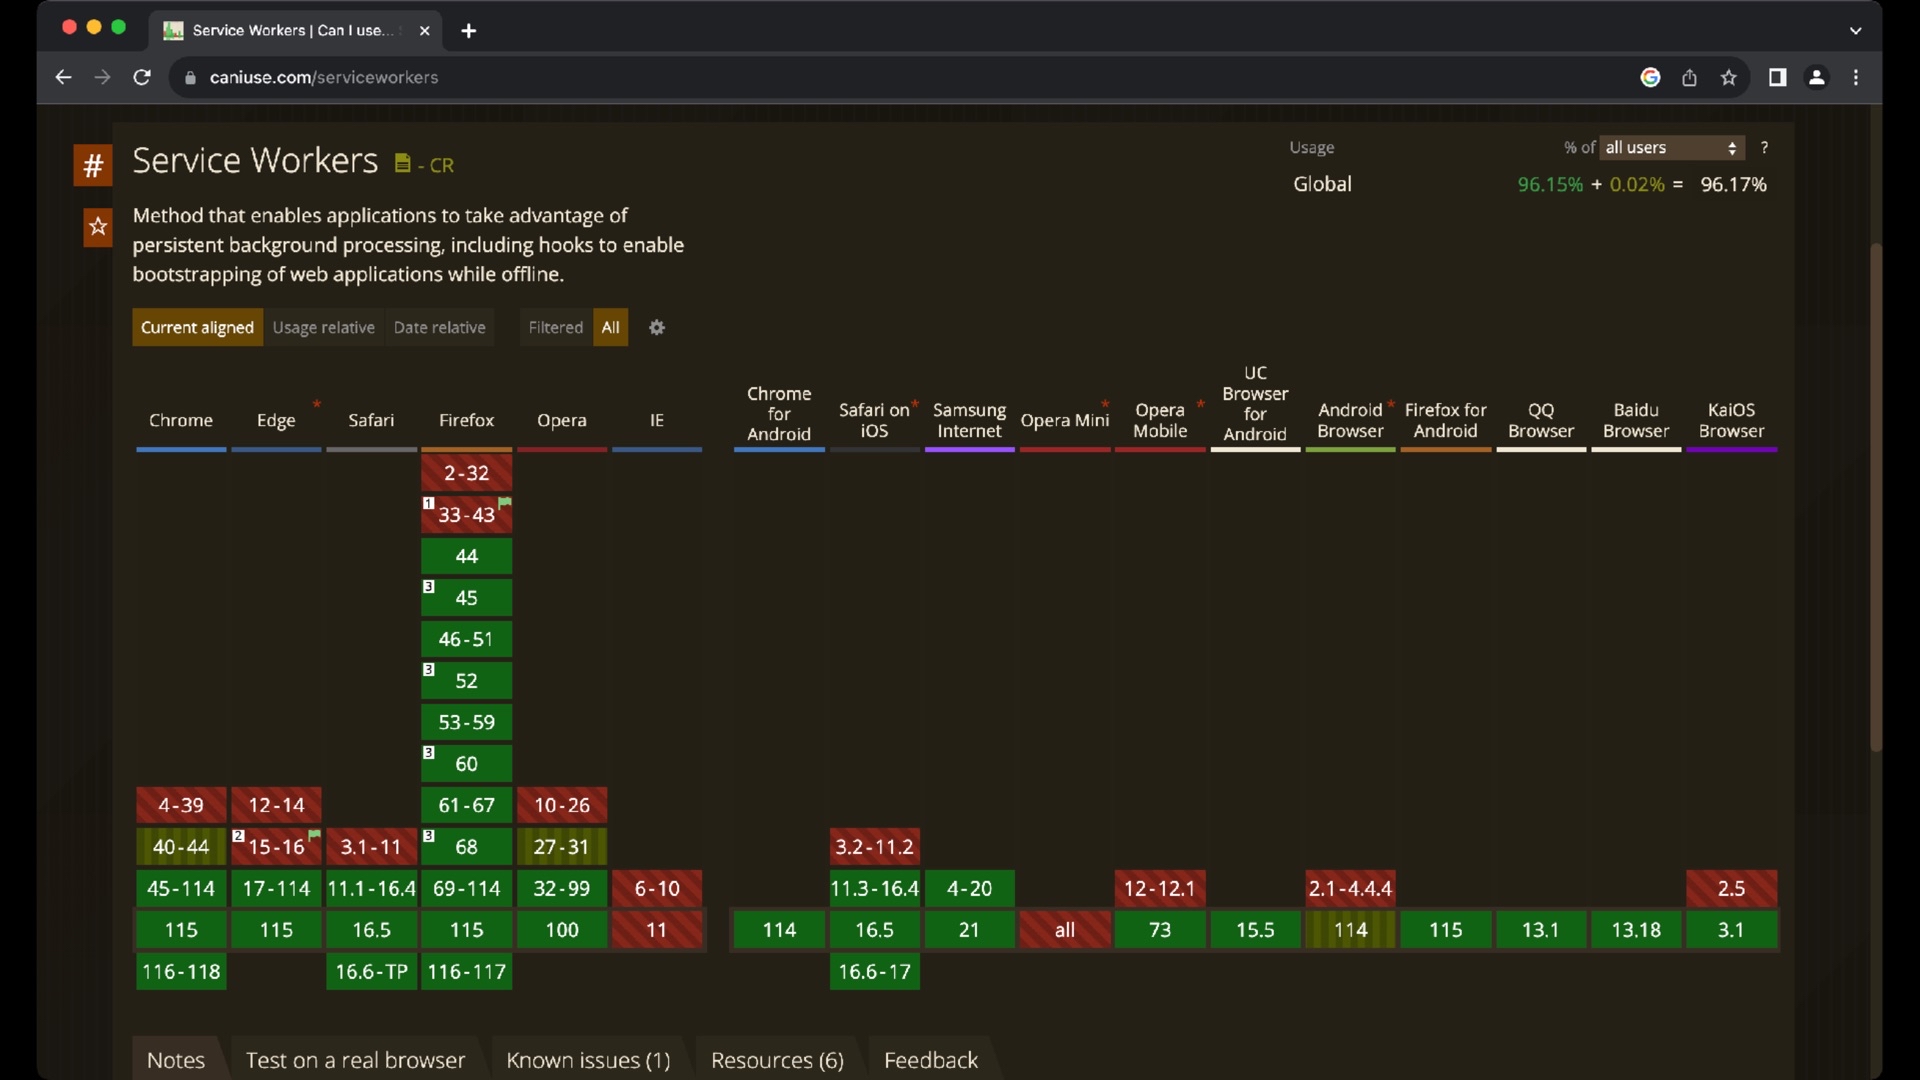Switch view to Usage relative
Screen dimensions: 1920x1080
click(x=323, y=328)
